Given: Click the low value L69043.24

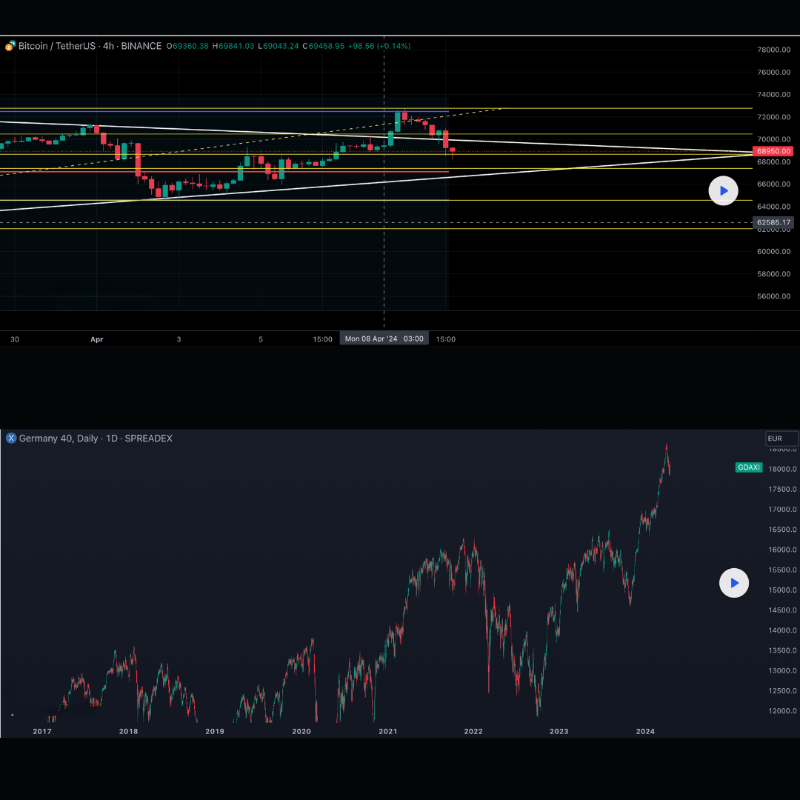Looking at the screenshot, I should pyautogui.click(x=278, y=46).
